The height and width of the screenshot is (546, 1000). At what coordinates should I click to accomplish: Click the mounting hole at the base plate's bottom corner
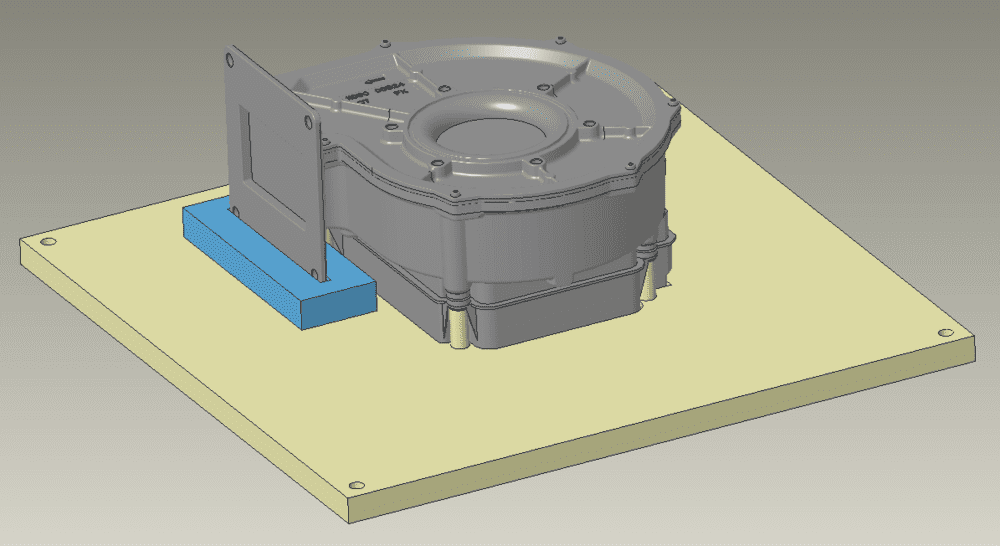click(x=358, y=485)
